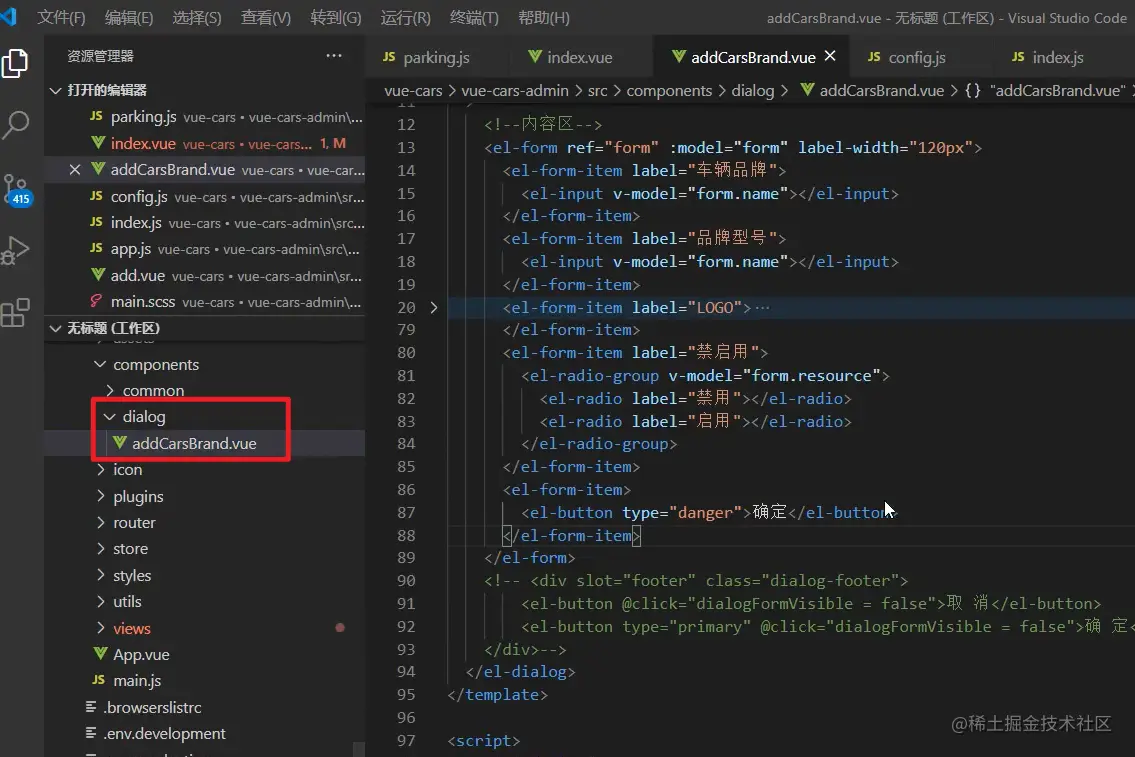Open the 运行(R) menu
This screenshot has height=757, width=1135.
[x=405, y=17]
